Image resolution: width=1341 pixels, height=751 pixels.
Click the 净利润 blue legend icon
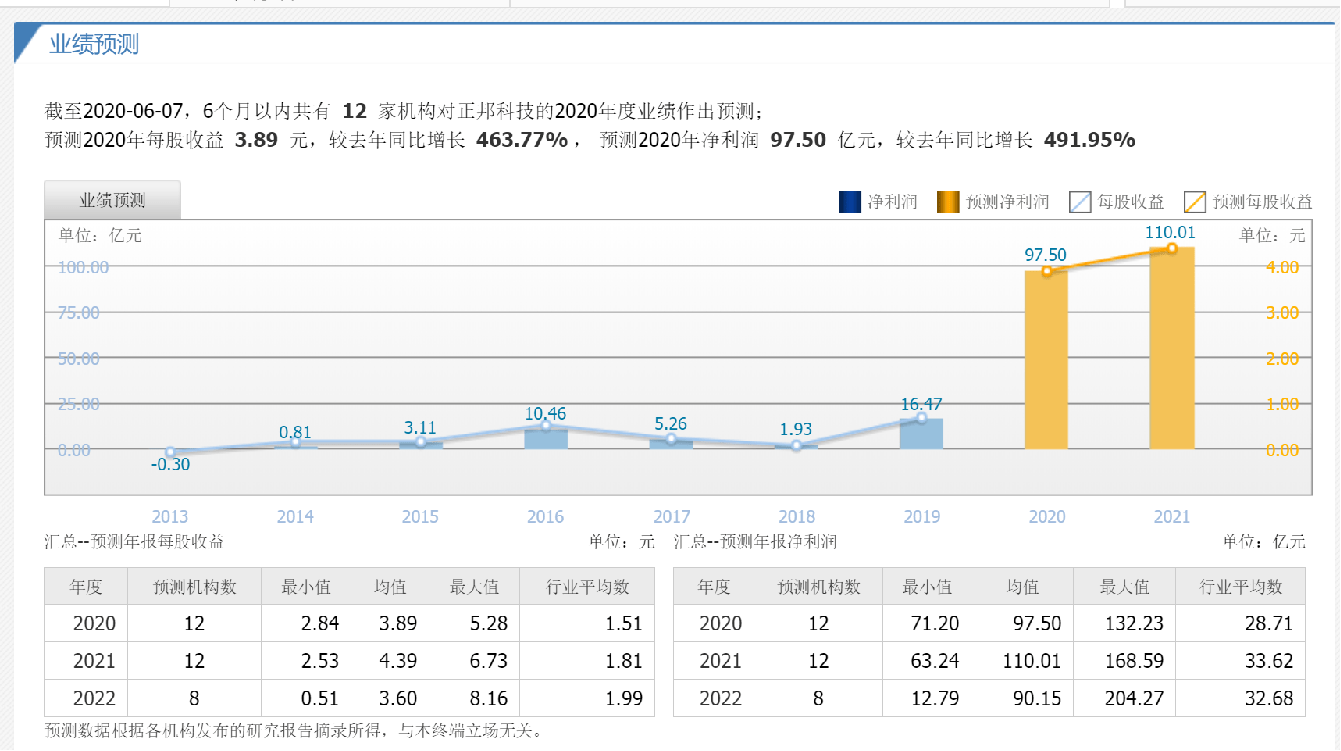pos(850,202)
